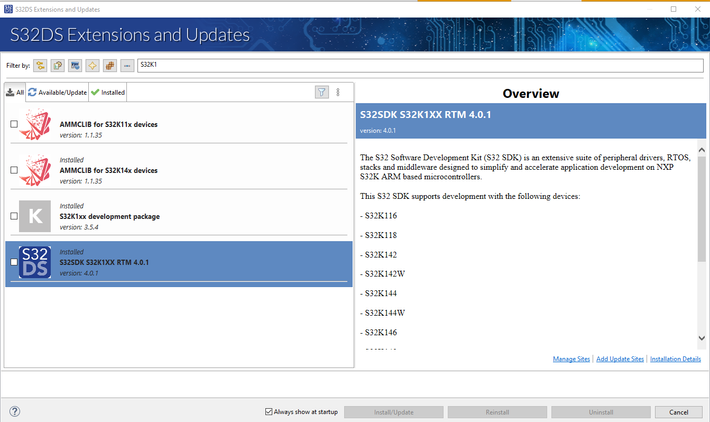Click S32K146 in the device list
This screenshot has height=422, width=710.
pos(381,332)
